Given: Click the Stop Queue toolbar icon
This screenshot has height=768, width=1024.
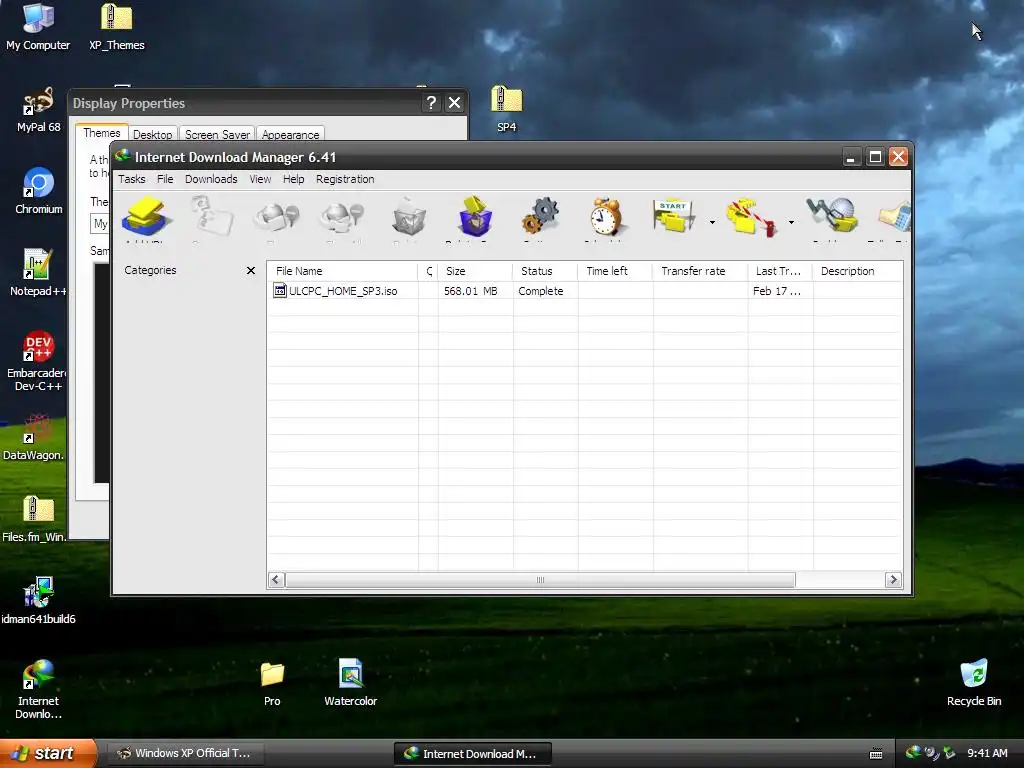Looking at the screenshot, I should click(x=751, y=217).
